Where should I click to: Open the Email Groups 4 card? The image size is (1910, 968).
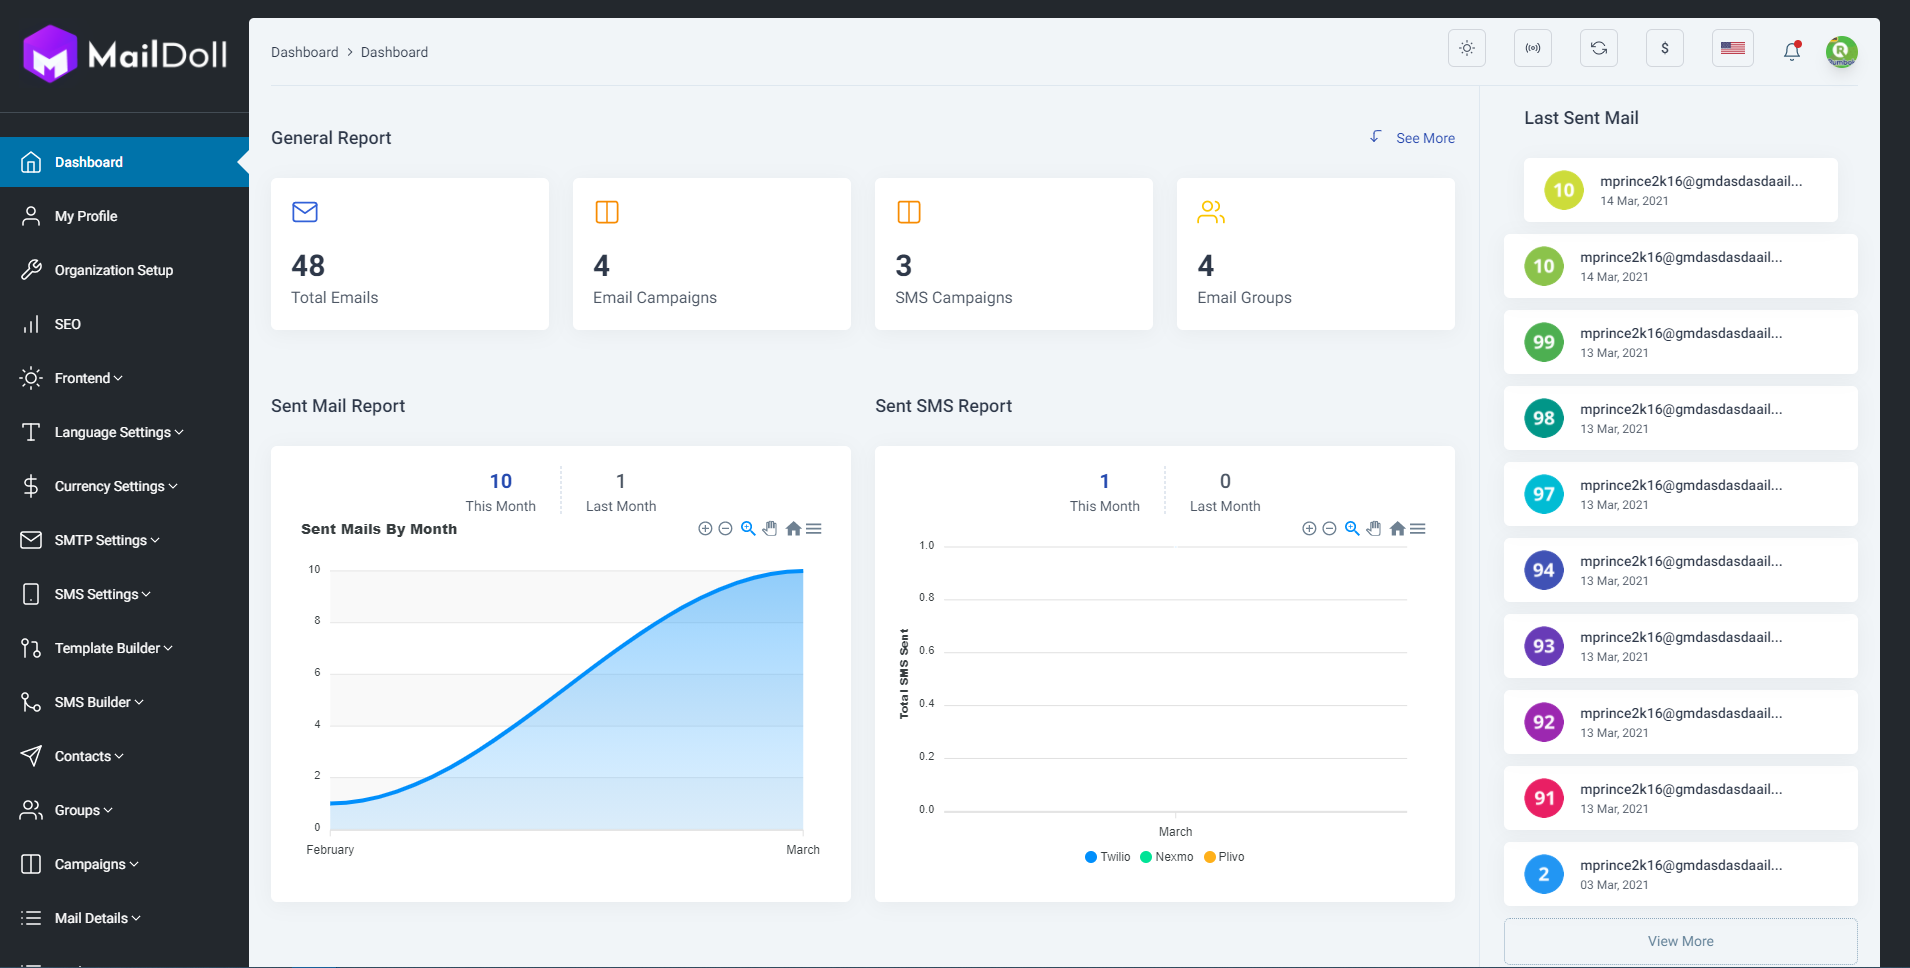(1316, 254)
